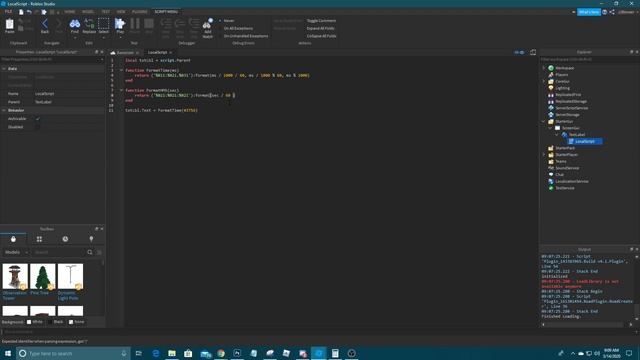Viewport: 640px width, 360px height.
Task: Click Collapse All Folds action
Action: [322, 36]
